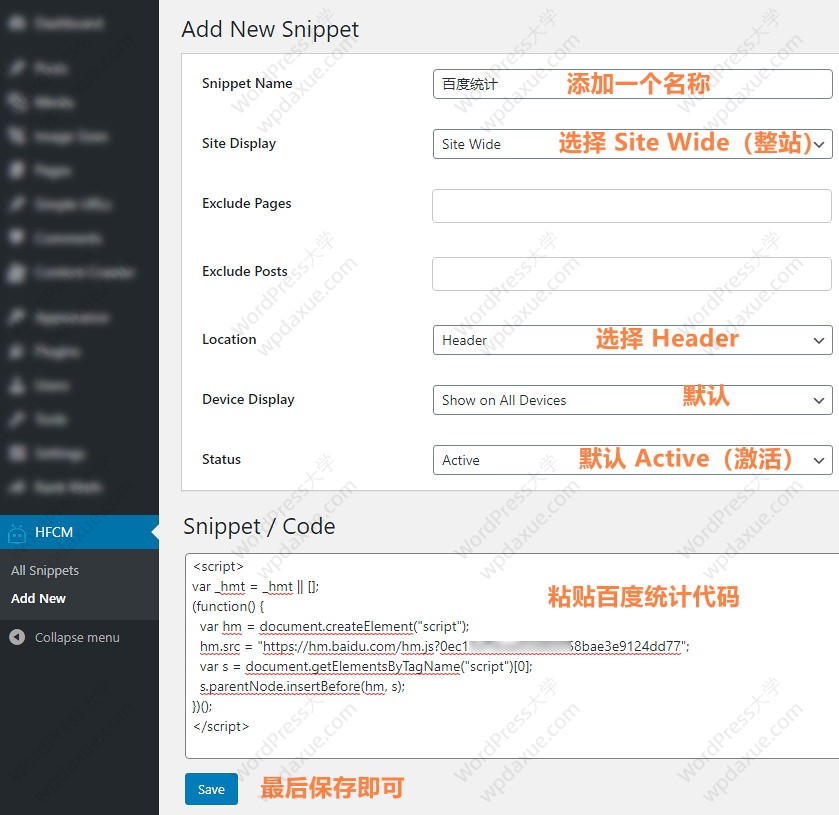This screenshot has width=839, height=815.
Task: Click the "Snippet Name" label
Action: 247,83
